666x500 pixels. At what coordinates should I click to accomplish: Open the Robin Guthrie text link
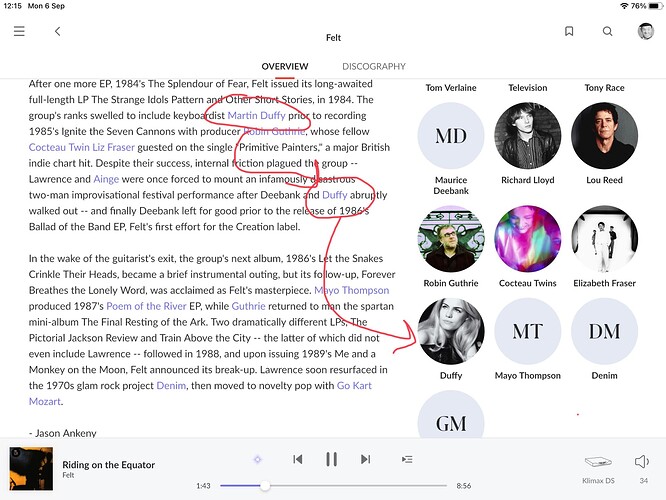coord(274,131)
